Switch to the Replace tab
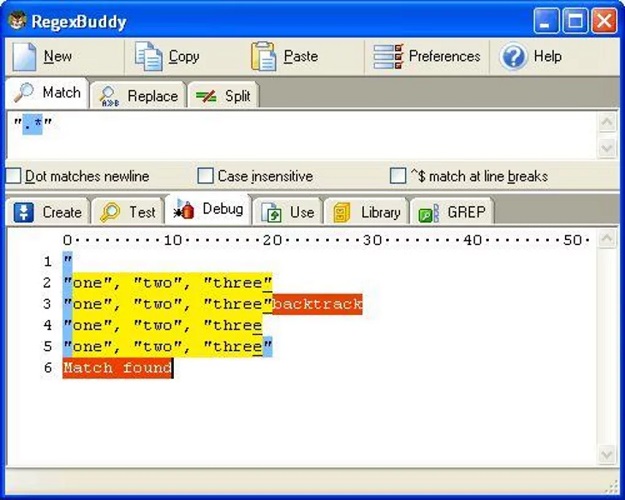 click(138, 96)
